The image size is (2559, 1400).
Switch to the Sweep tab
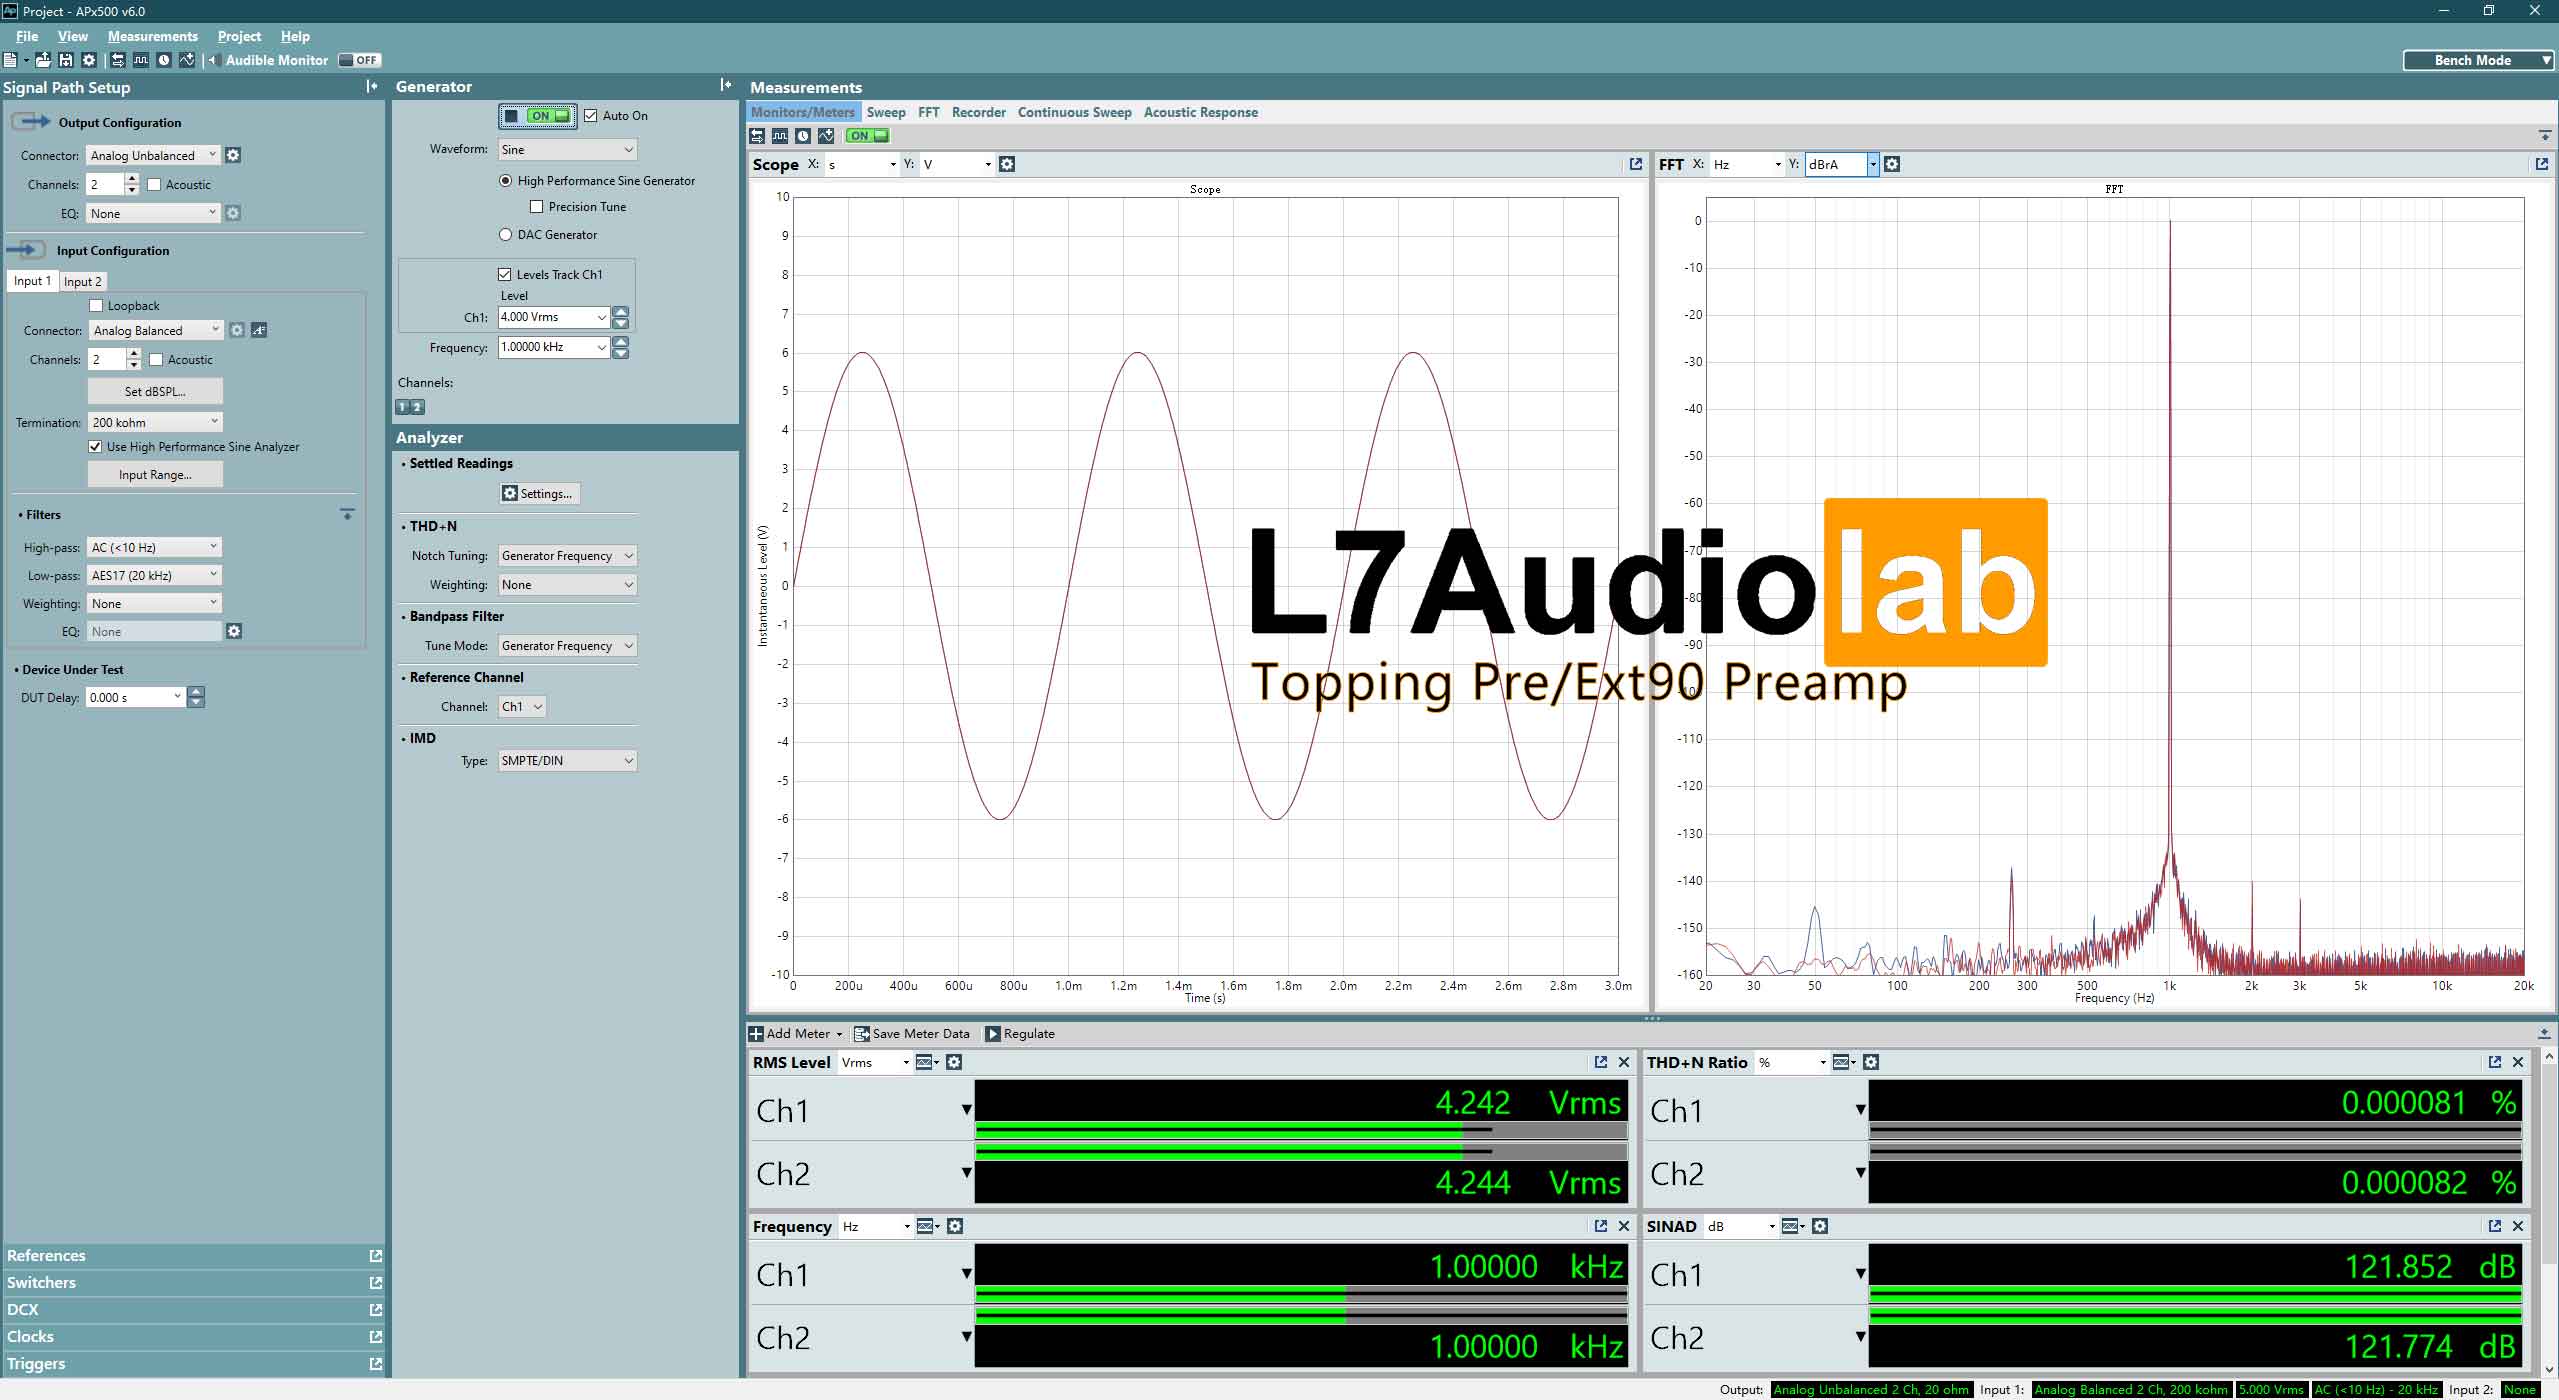pyautogui.click(x=886, y=112)
